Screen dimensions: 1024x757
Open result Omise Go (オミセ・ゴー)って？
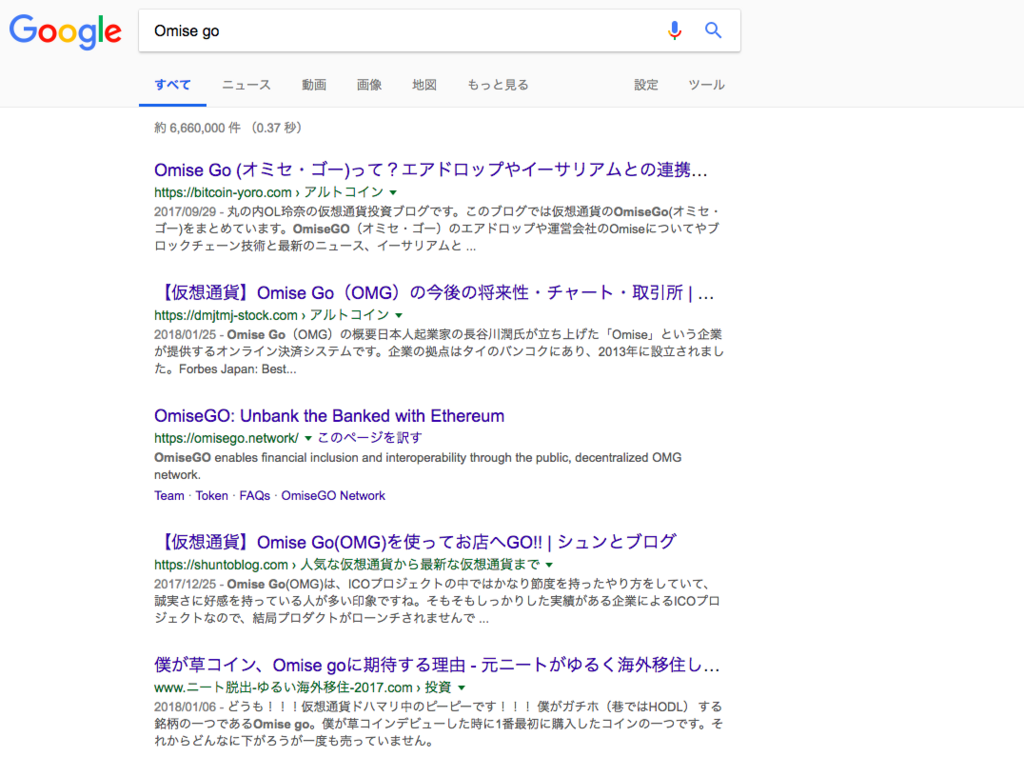click(x=431, y=170)
